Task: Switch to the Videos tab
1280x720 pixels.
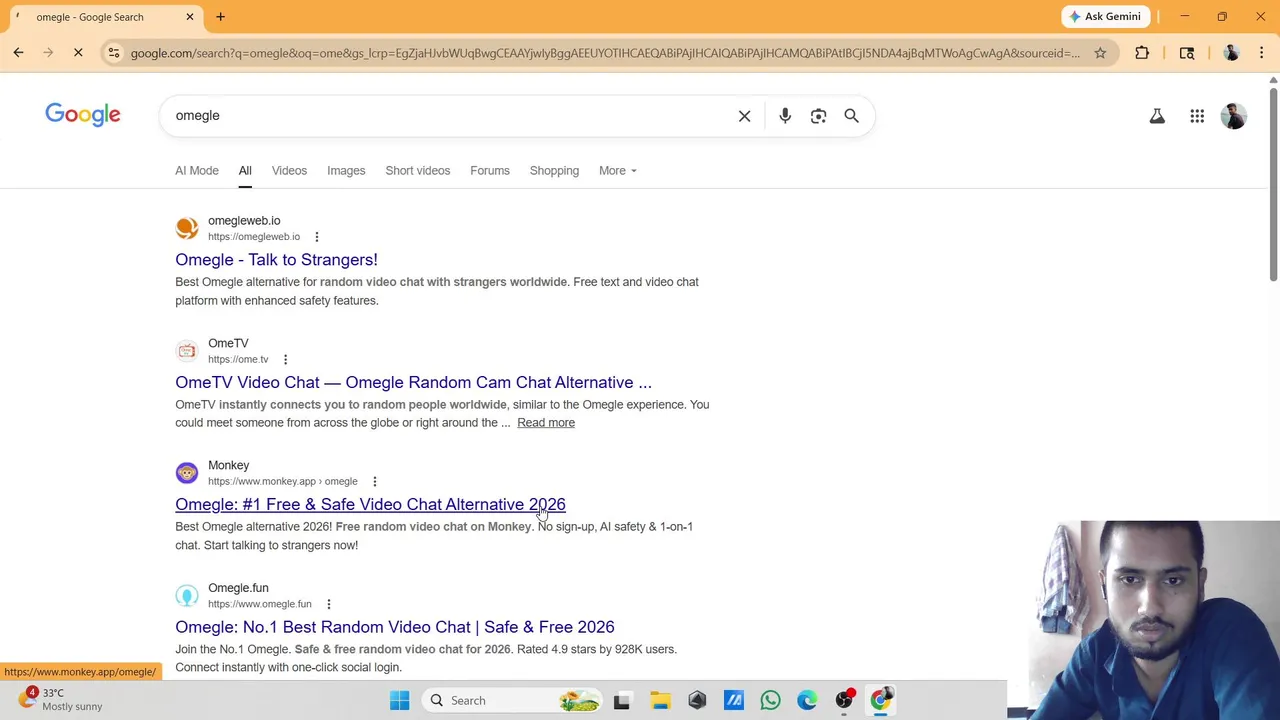Action: coord(289,170)
